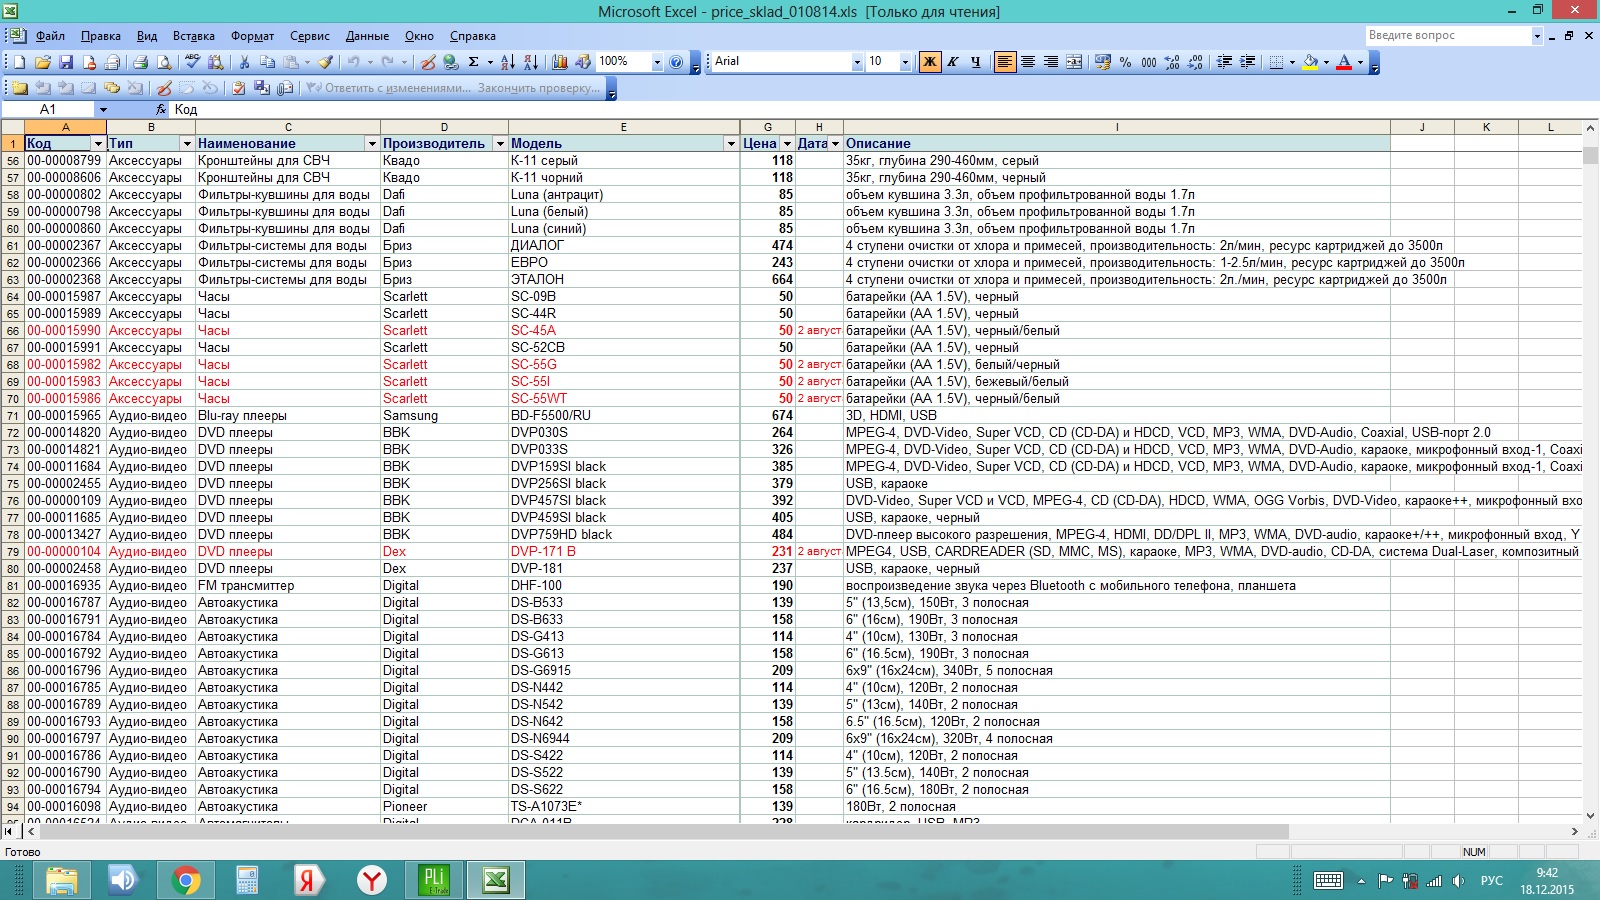Cut selection with the scissors icon

(243, 62)
